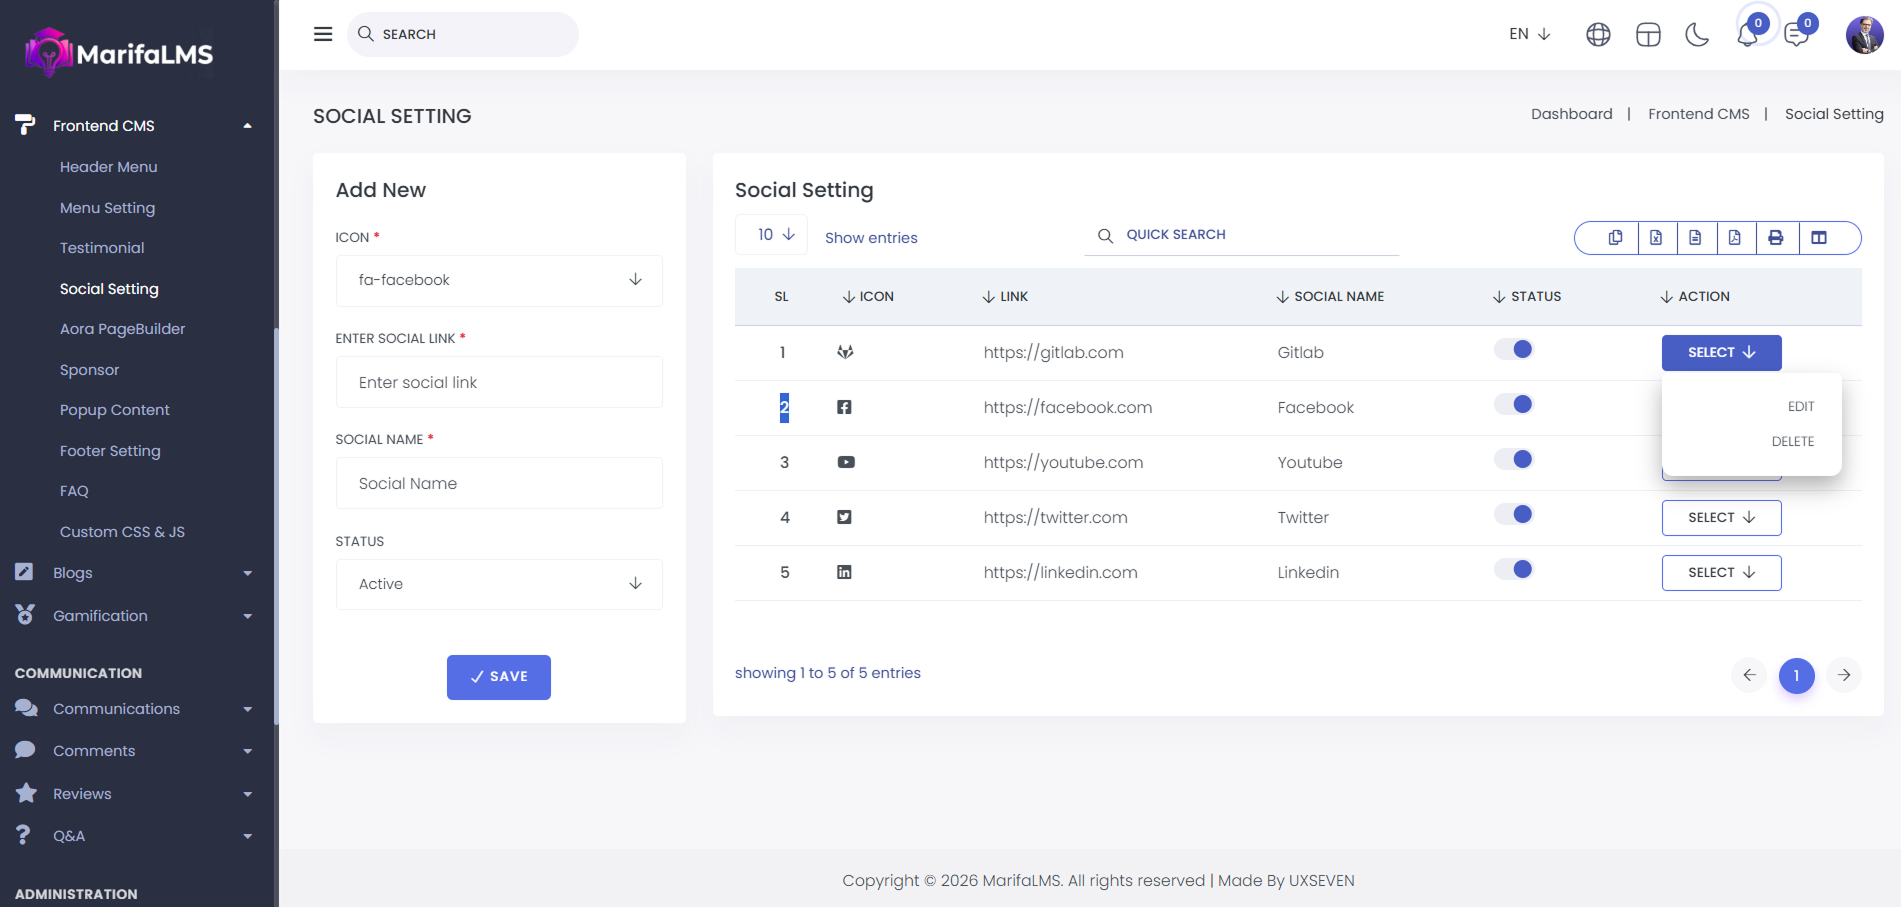Print the social setting table
1901x907 pixels.
click(x=1776, y=238)
